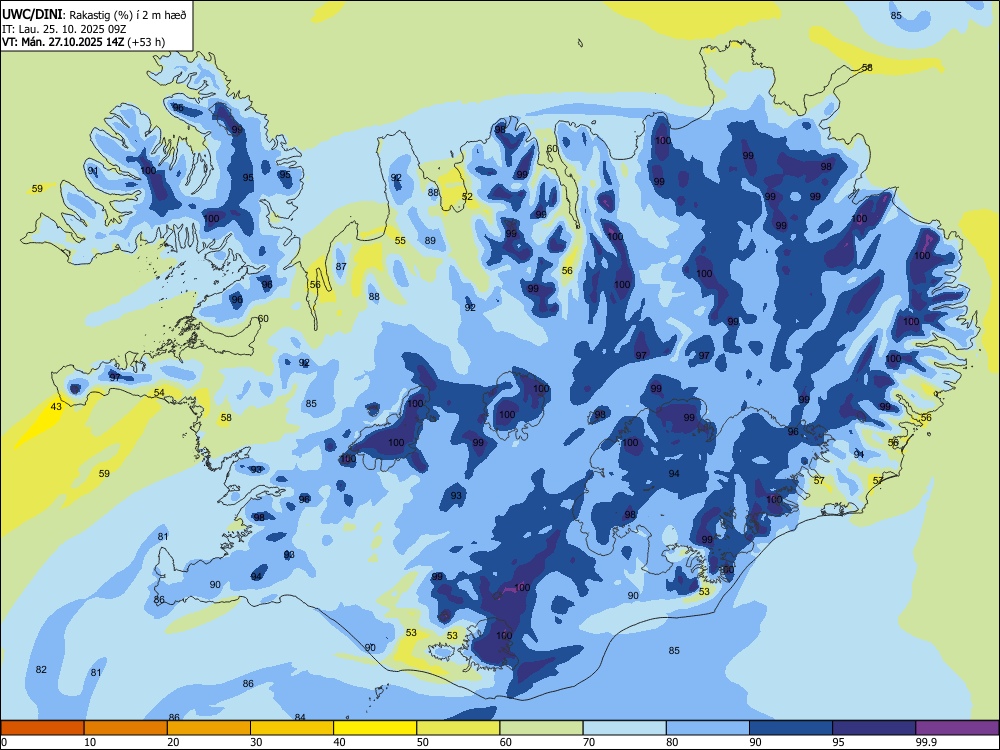
Task: Click the '91' humidity value in the Westfjords
Action: tap(93, 171)
